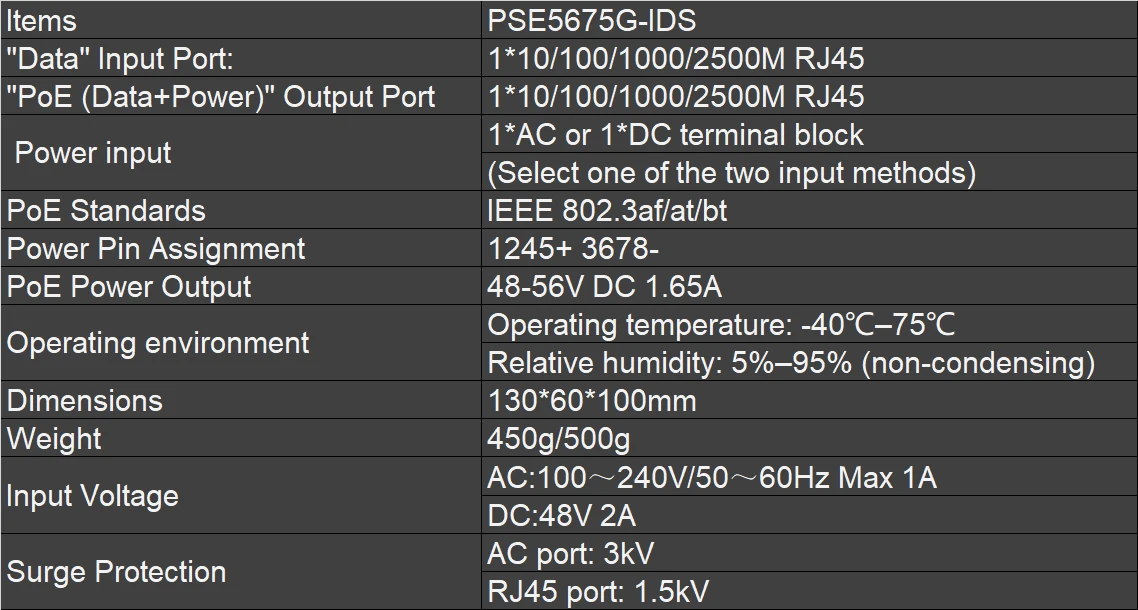Select the Operating environment label
This screenshot has width=1138, height=610.
[x=158, y=343]
